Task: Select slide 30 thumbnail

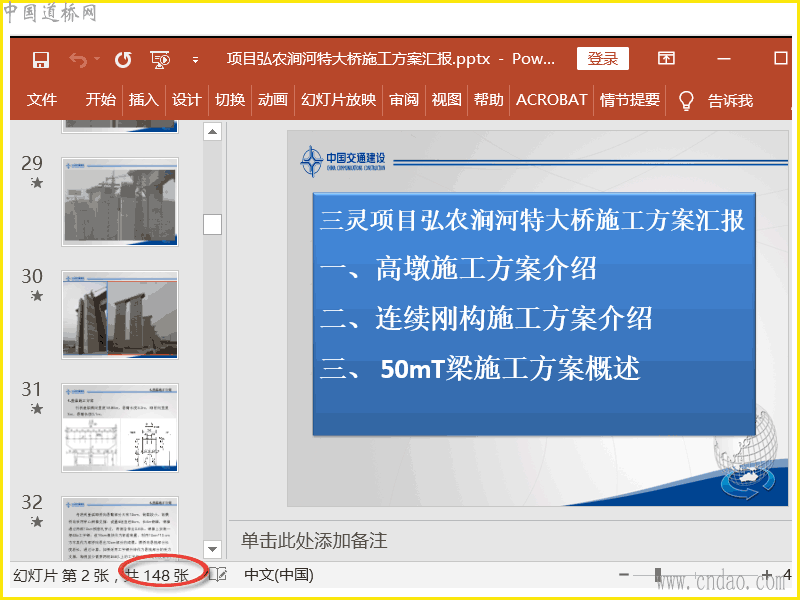Action: pyautogui.click(x=120, y=315)
